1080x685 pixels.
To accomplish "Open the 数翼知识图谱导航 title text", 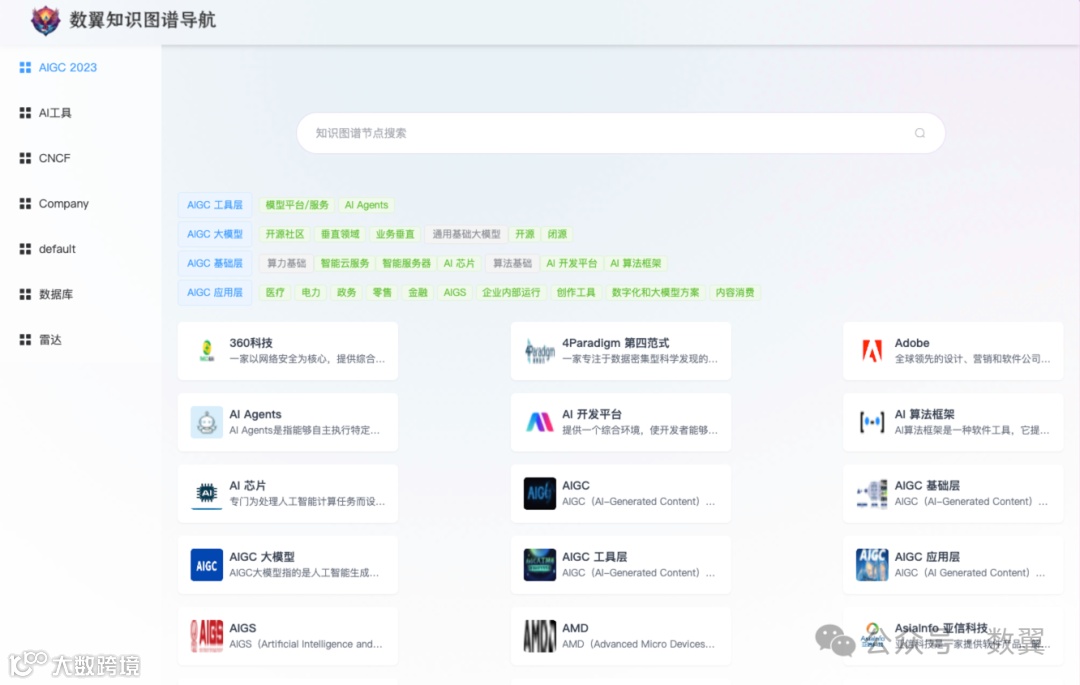I will point(143,21).
